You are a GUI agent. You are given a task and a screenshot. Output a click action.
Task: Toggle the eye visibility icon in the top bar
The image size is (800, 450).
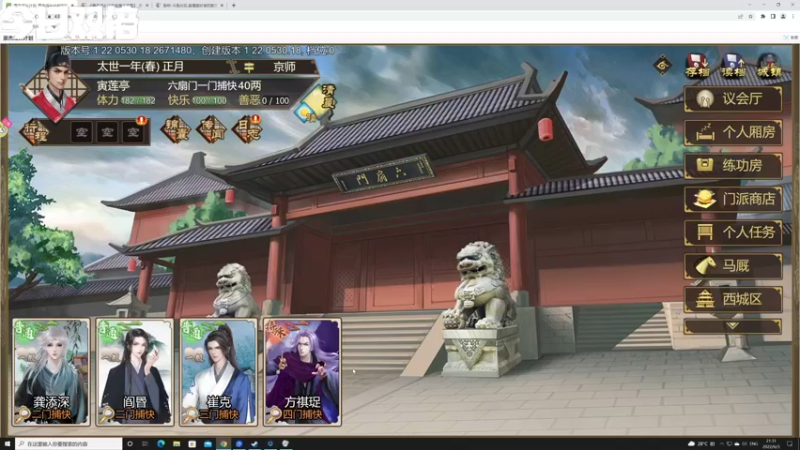tap(662, 65)
